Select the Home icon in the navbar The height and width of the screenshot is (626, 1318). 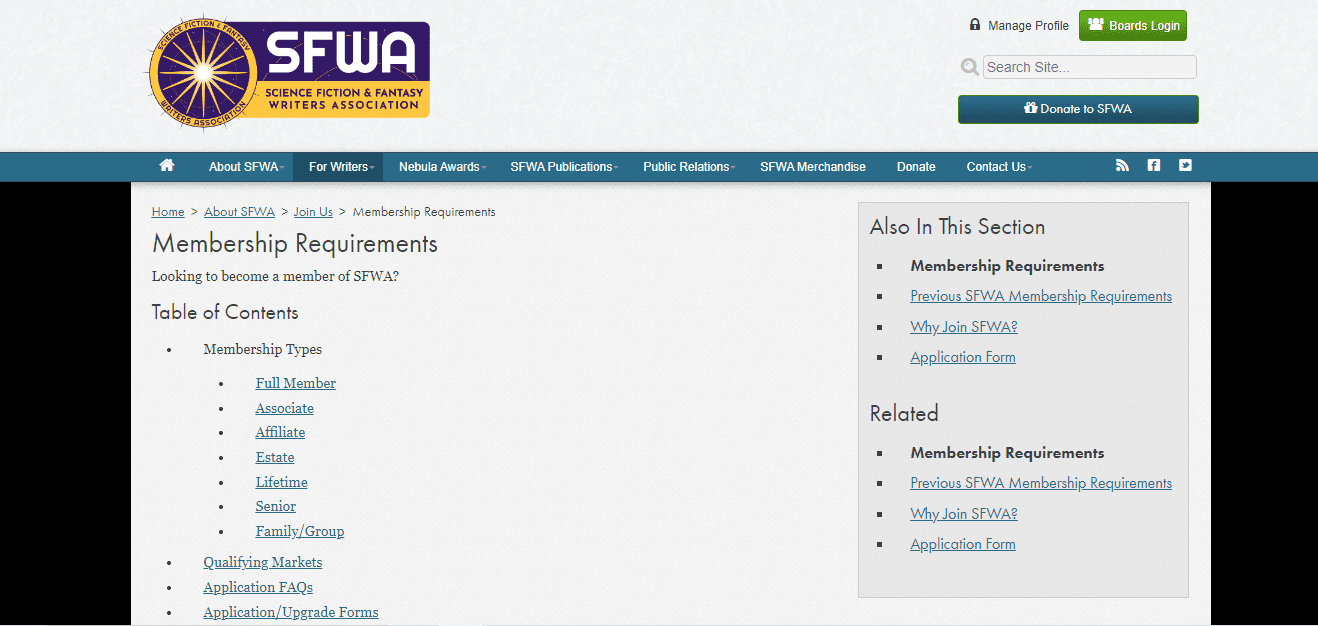click(x=166, y=166)
